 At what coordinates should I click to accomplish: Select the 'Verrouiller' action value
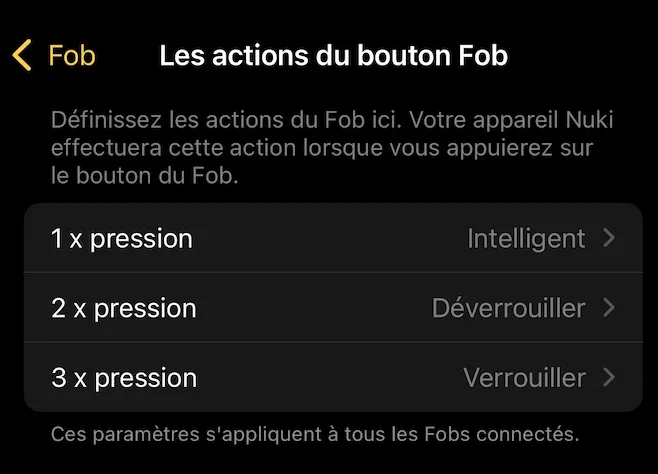524,378
